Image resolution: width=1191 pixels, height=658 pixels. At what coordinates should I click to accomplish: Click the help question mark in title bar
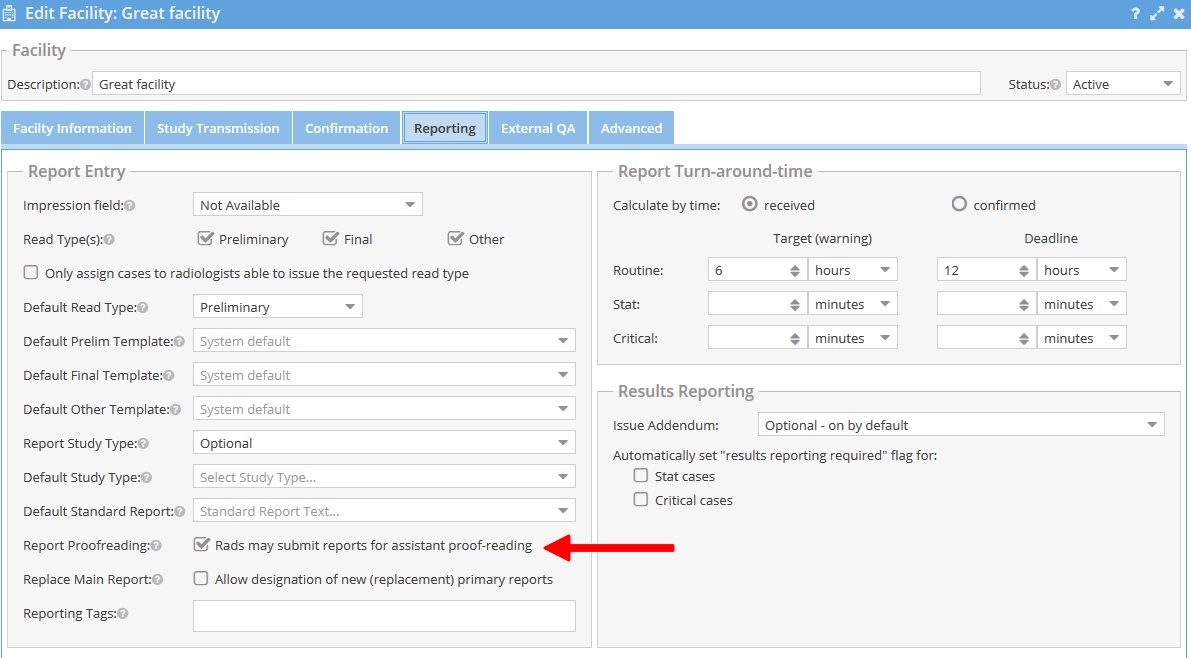tap(1135, 14)
